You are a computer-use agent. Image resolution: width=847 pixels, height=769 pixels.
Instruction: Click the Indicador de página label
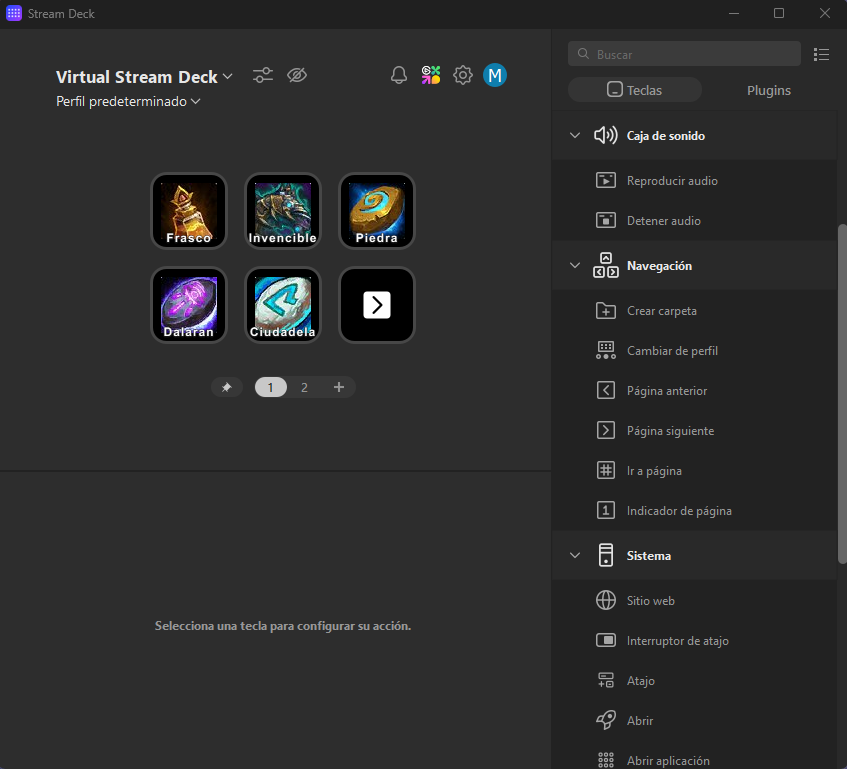679,511
